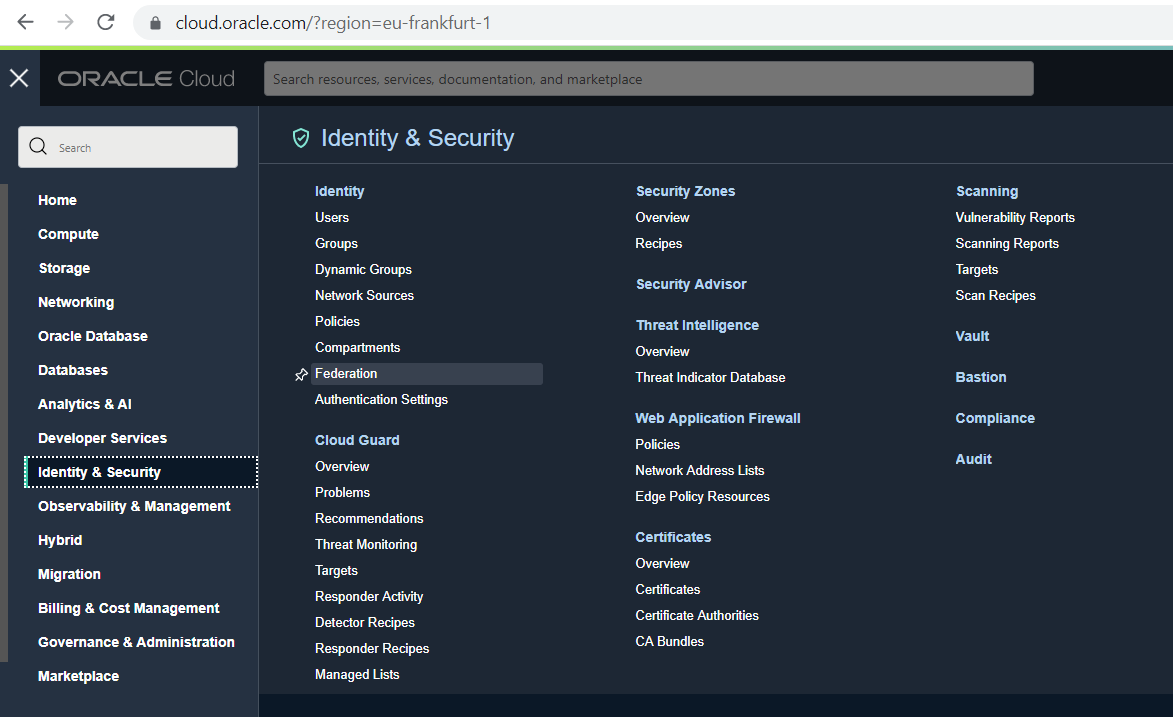Open Certificate Authorities page
1173x717 pixels.
point(697,615)
